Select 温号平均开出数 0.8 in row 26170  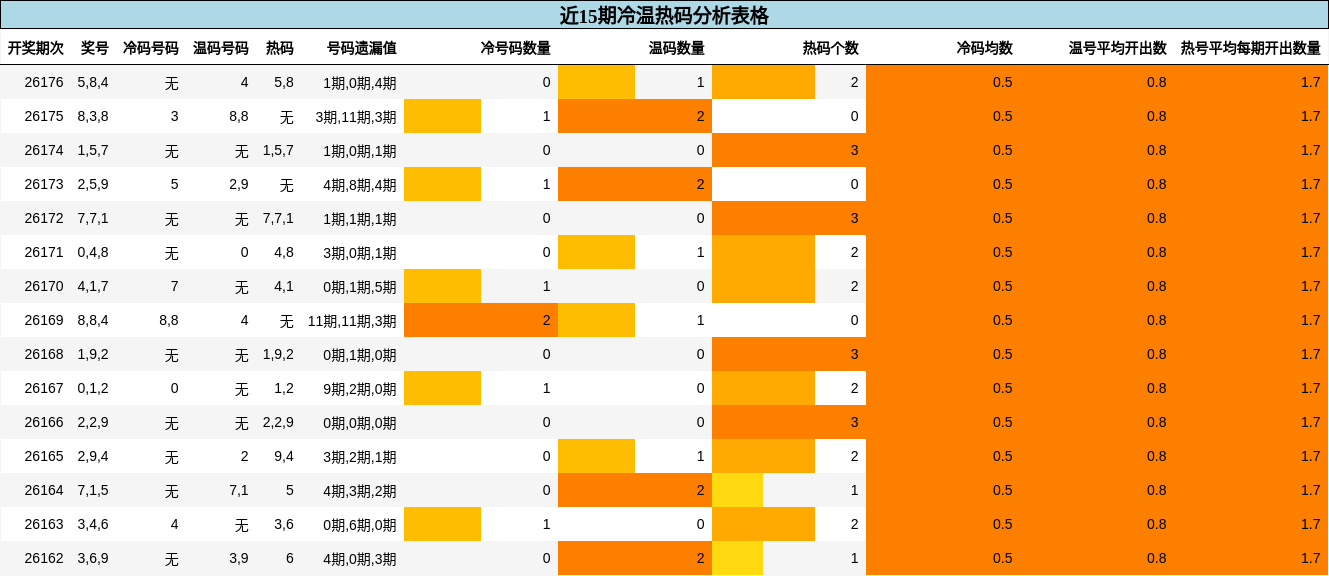pyautogui.click(x=1156, y=286)
